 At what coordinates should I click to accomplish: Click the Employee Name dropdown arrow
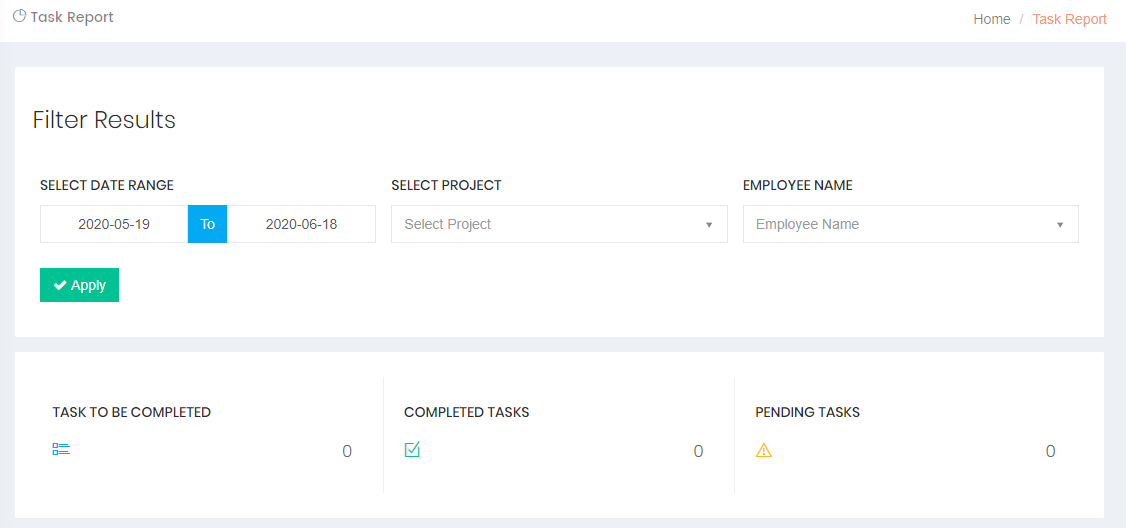pyautogui.click(x=1060, y=225)
